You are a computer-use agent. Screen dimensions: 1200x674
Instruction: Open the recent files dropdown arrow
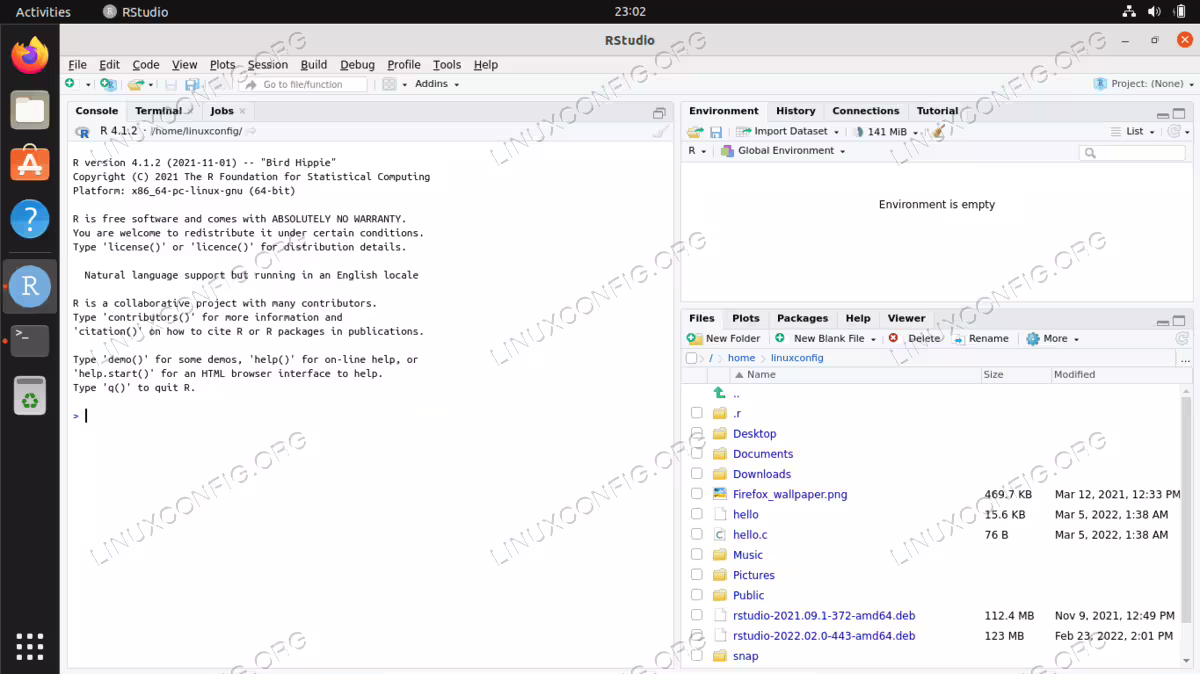151,85
